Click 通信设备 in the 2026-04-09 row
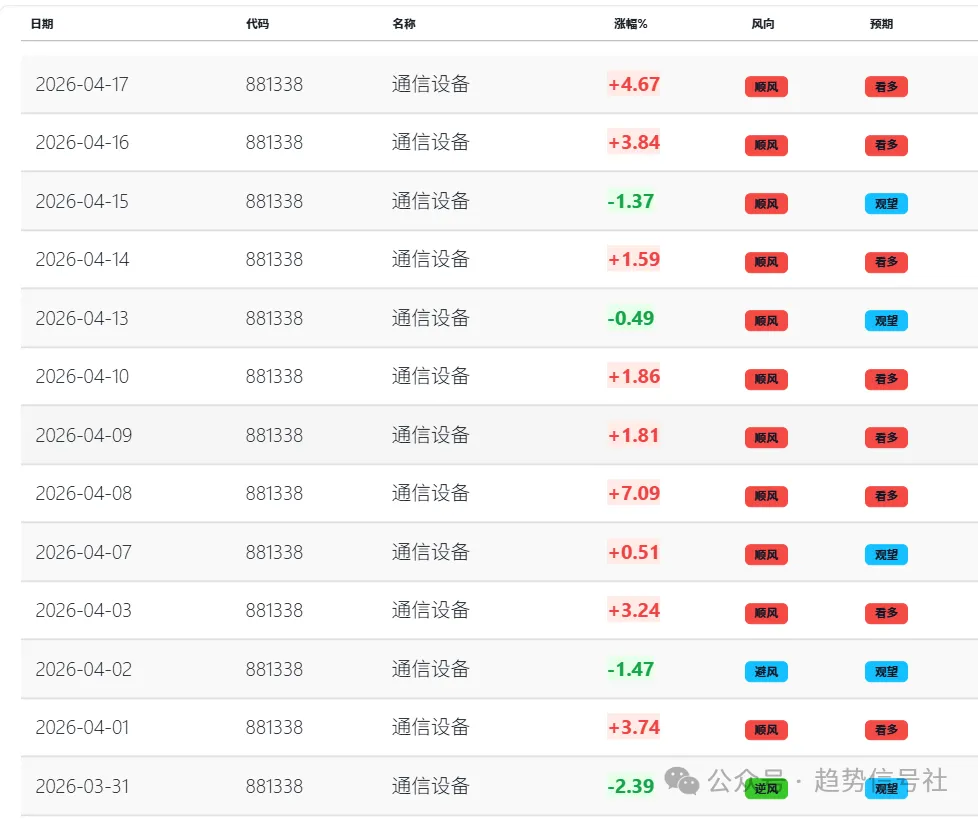The height and width of the screenshot is (819, 978). coord(430,435)
